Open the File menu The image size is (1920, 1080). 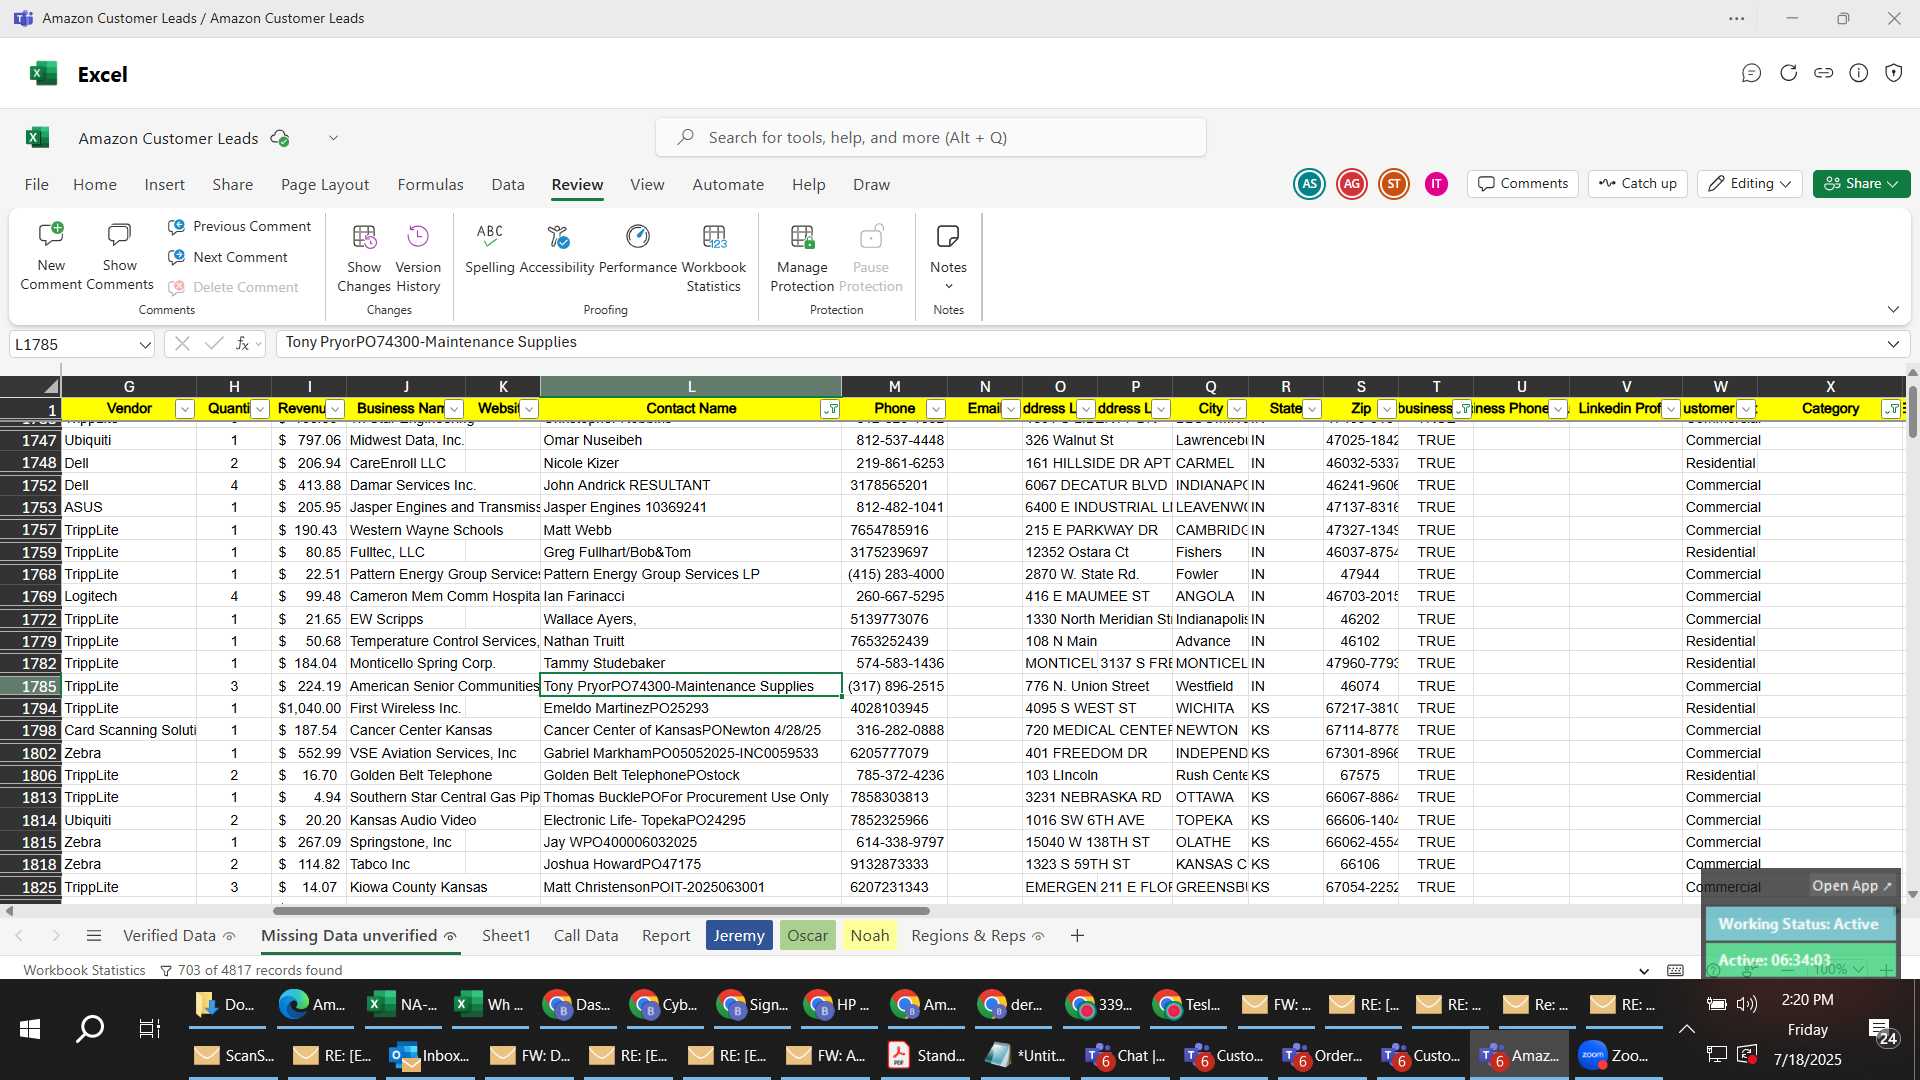(37, 185)
